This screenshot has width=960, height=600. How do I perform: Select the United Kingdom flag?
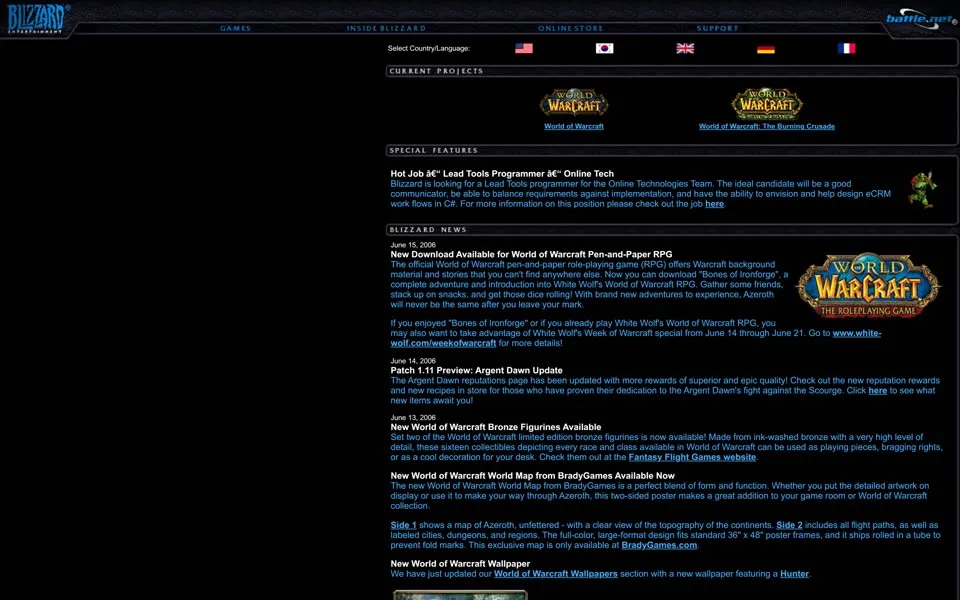pos(685,48)
